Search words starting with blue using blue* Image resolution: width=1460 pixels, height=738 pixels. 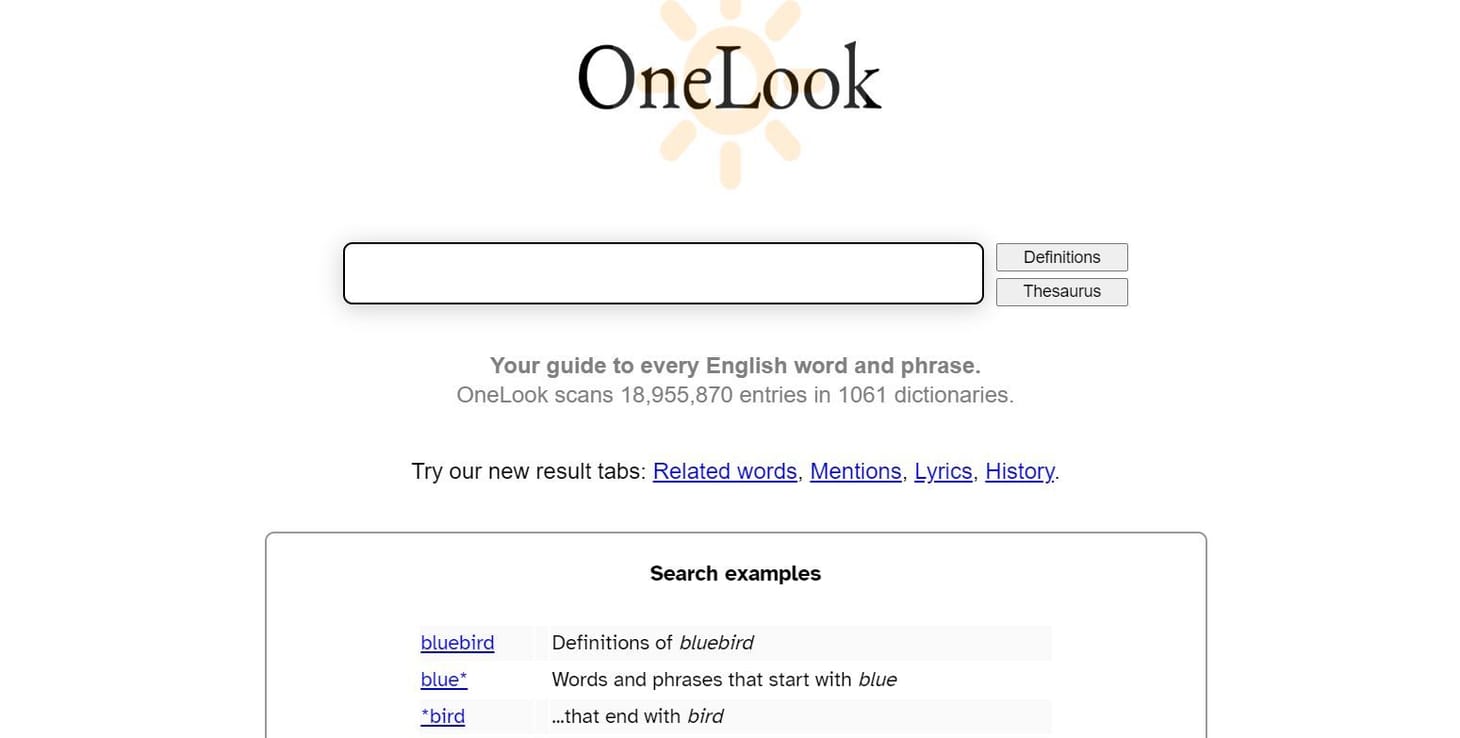pyautogui.click(x=443, y=679)
